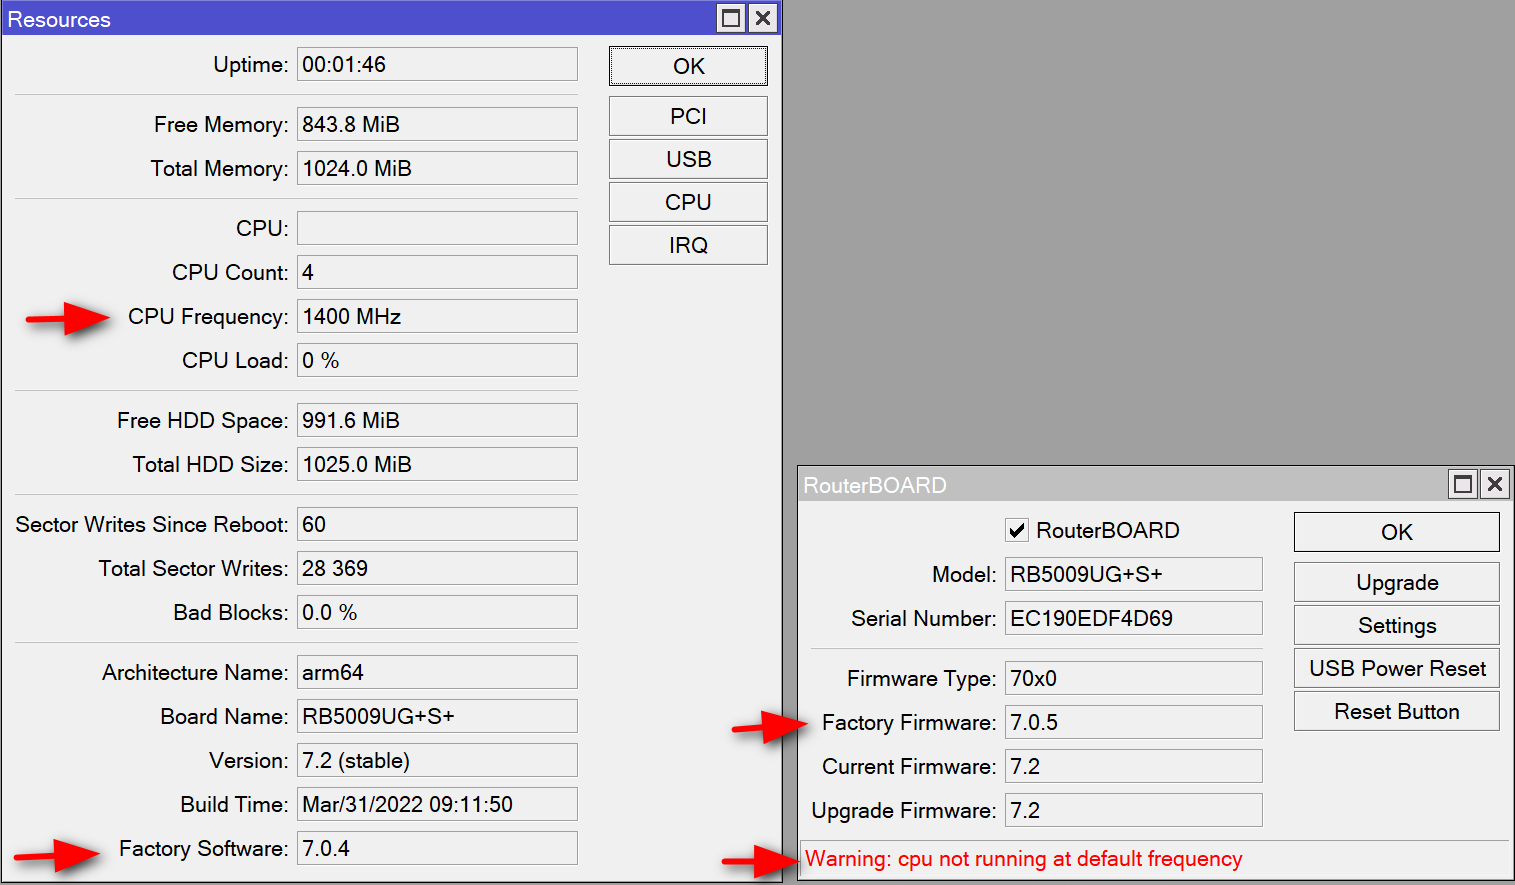Image resolution: width=1515 pixels, height=885 pixels.
Task: Click Upgrade in the RouterBOARD window
Action: pyautogui.click(x=1397, y=582)
